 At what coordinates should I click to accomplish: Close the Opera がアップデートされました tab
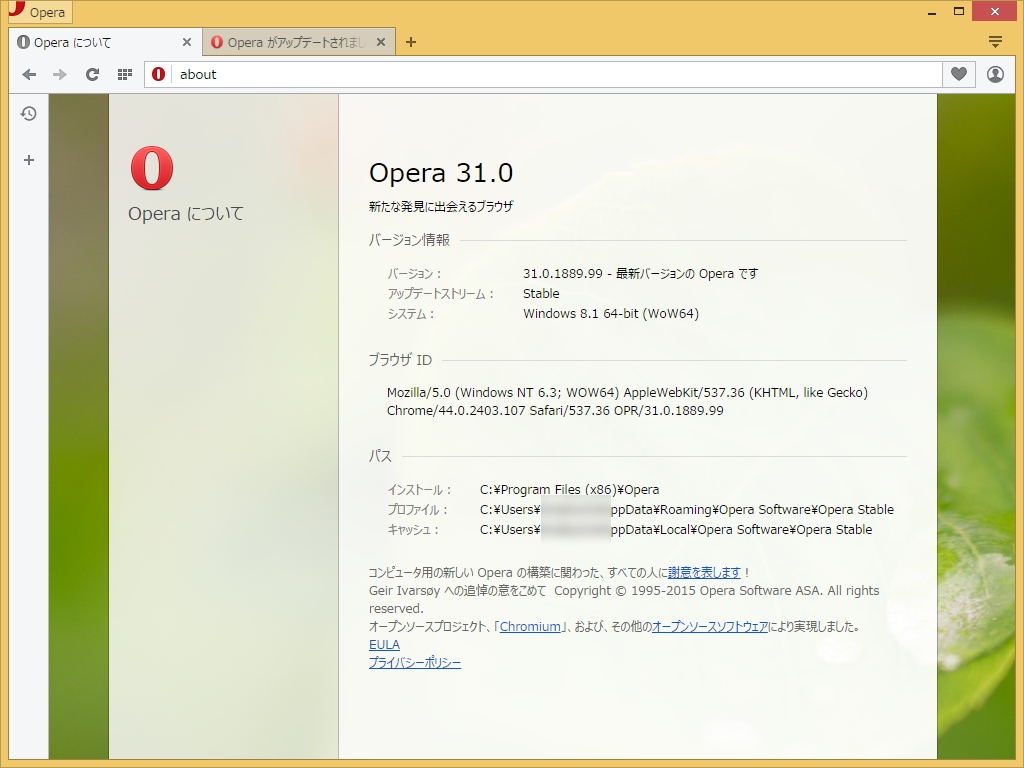pyautogui.click(x=380, y=42)
